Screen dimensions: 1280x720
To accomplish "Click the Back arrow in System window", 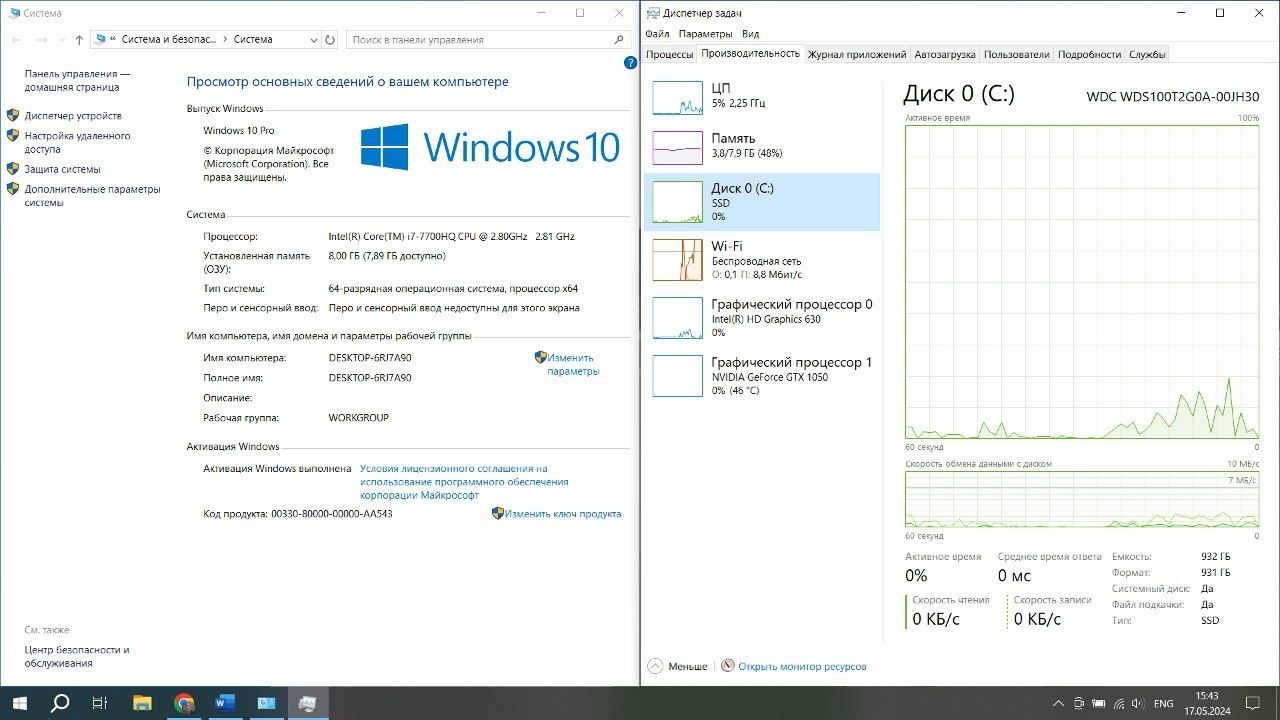I will click(x=16, y=40).
